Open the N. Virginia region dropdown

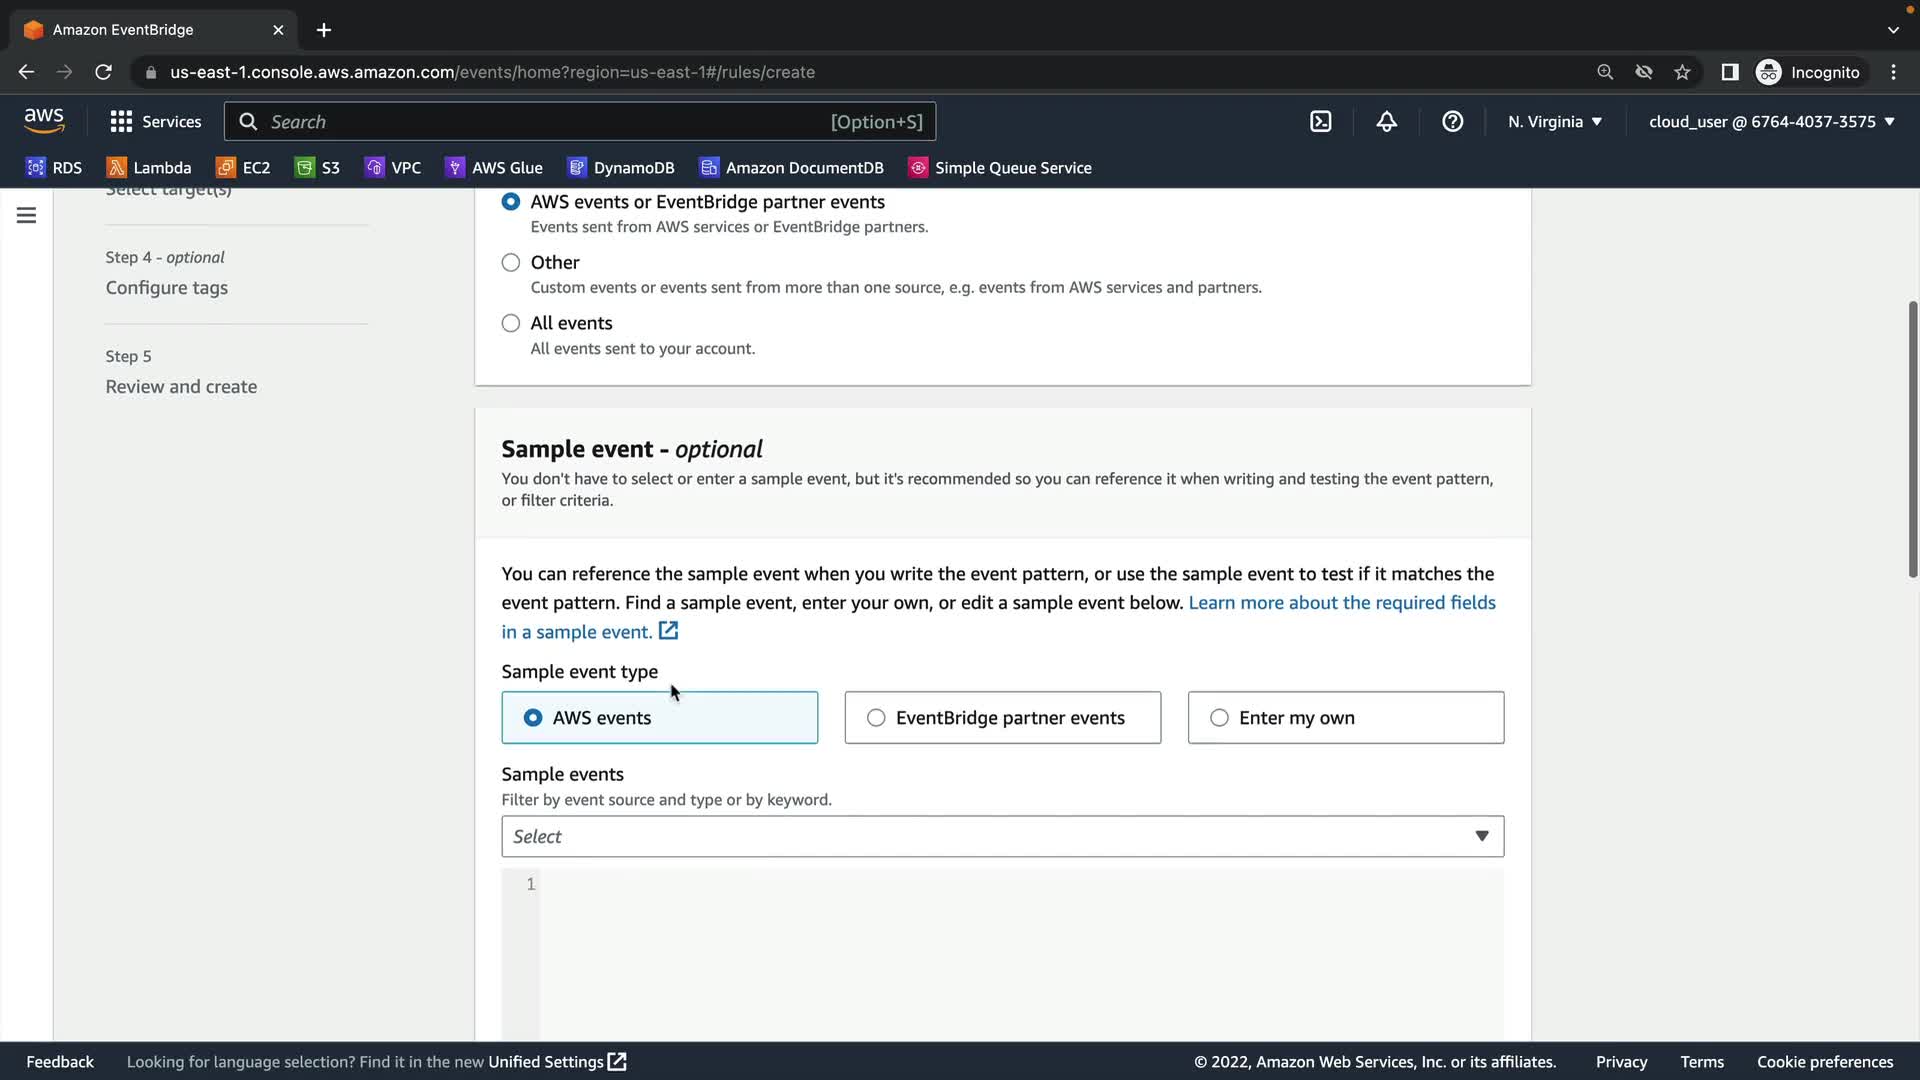coord(1554,122)
